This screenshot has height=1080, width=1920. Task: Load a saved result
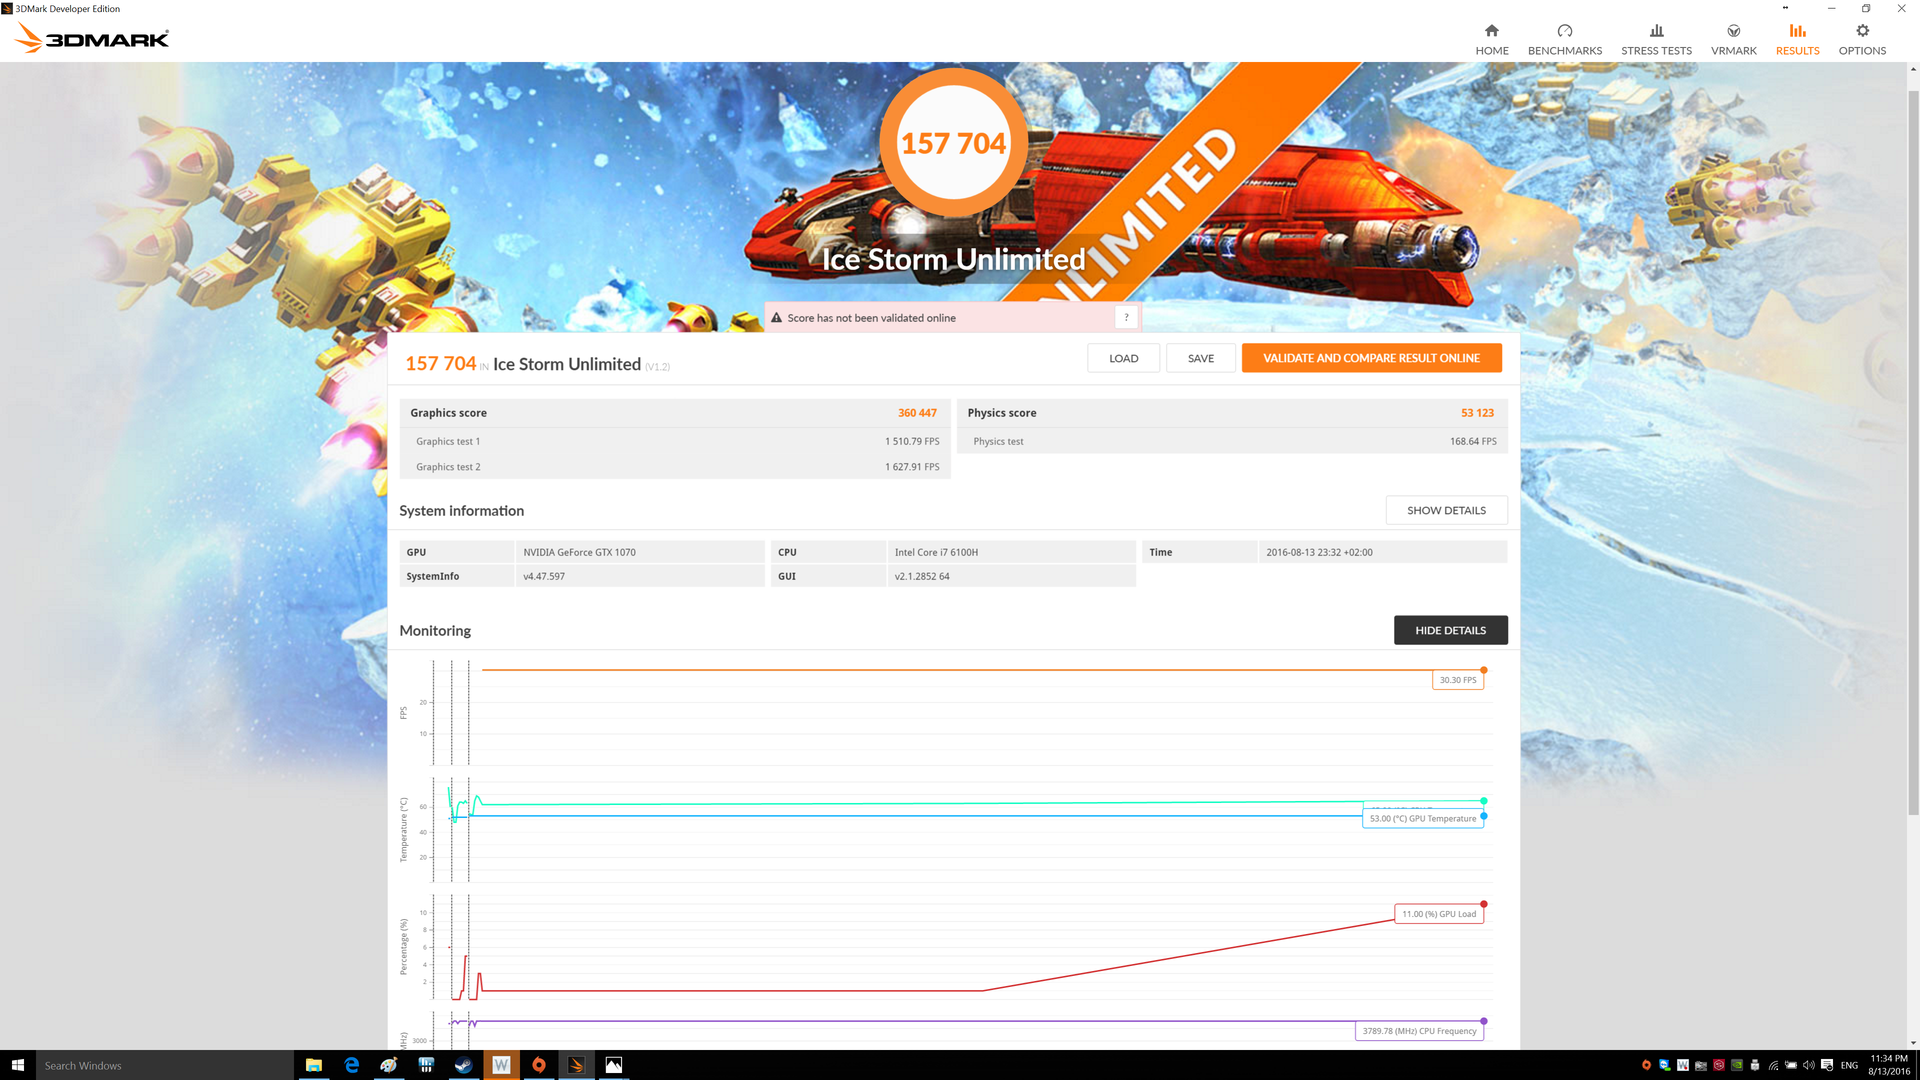[1123, 358]
